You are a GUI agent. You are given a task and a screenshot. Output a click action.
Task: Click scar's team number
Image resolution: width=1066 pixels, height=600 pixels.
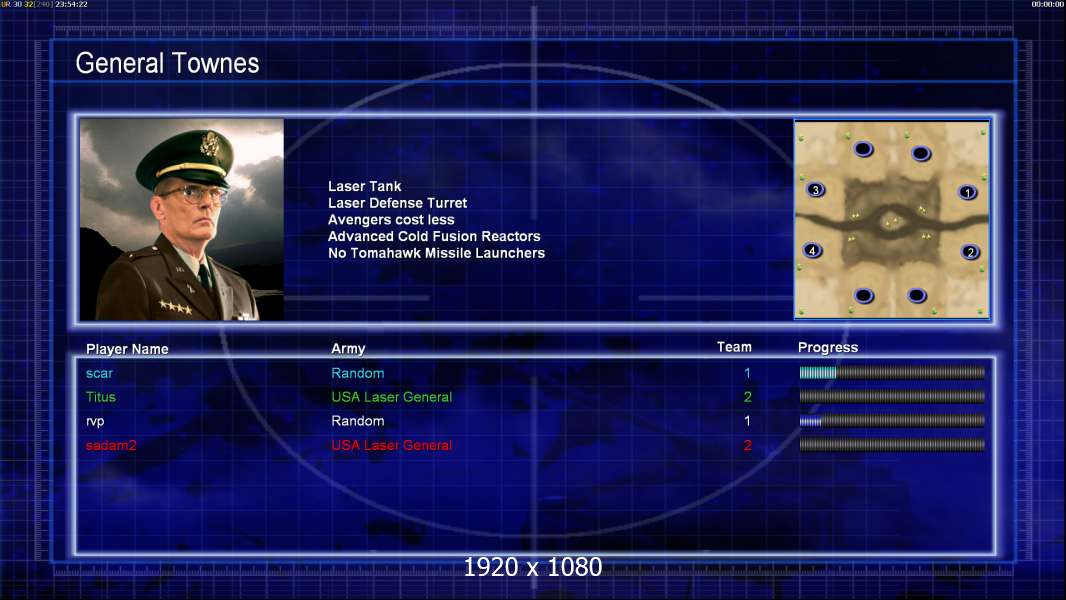(747, 373)
